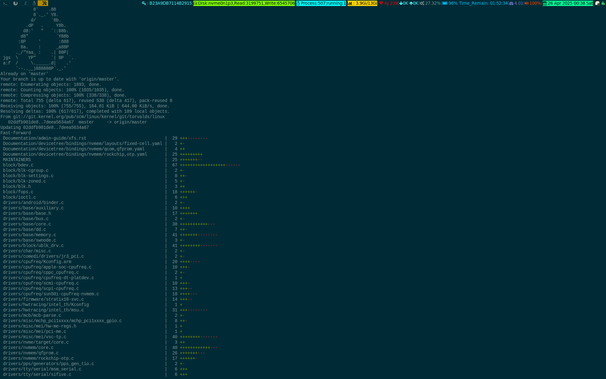
Task: Click block/blk-zoned.c file name
Action: pos(24,181)
